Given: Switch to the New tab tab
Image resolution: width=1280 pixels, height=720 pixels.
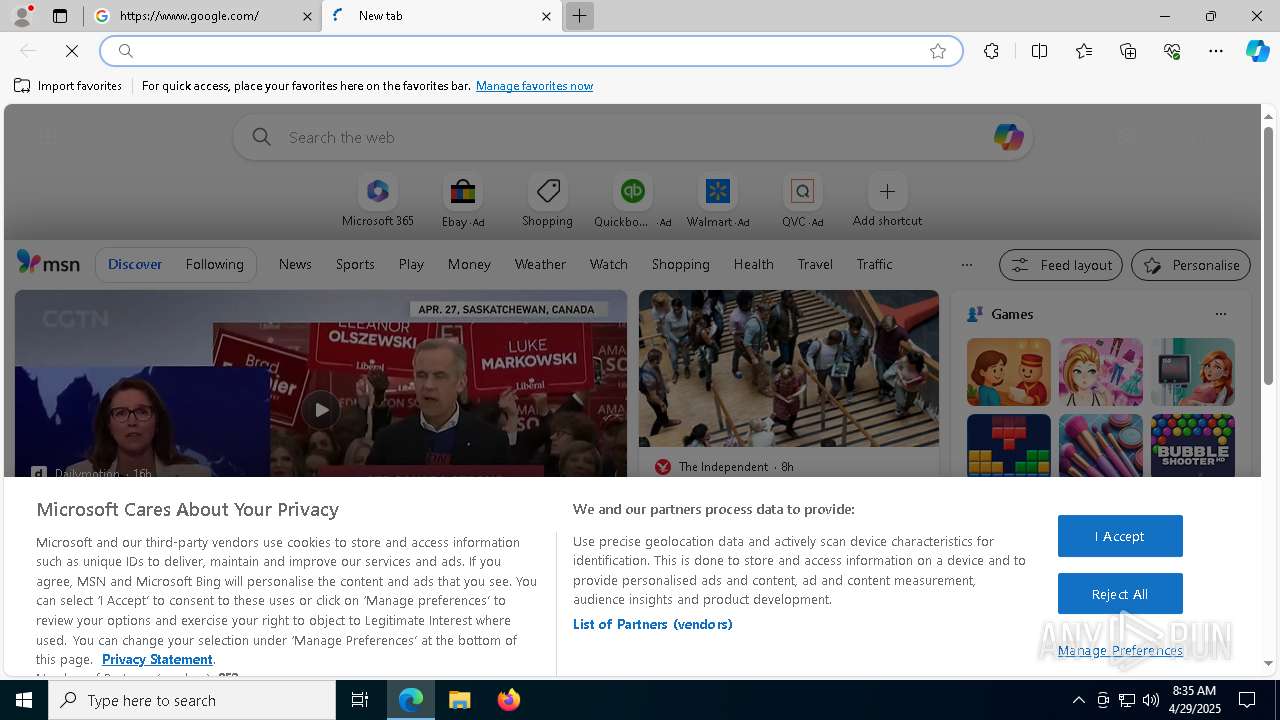Looking at the screenshot, I should pos(441,16).
